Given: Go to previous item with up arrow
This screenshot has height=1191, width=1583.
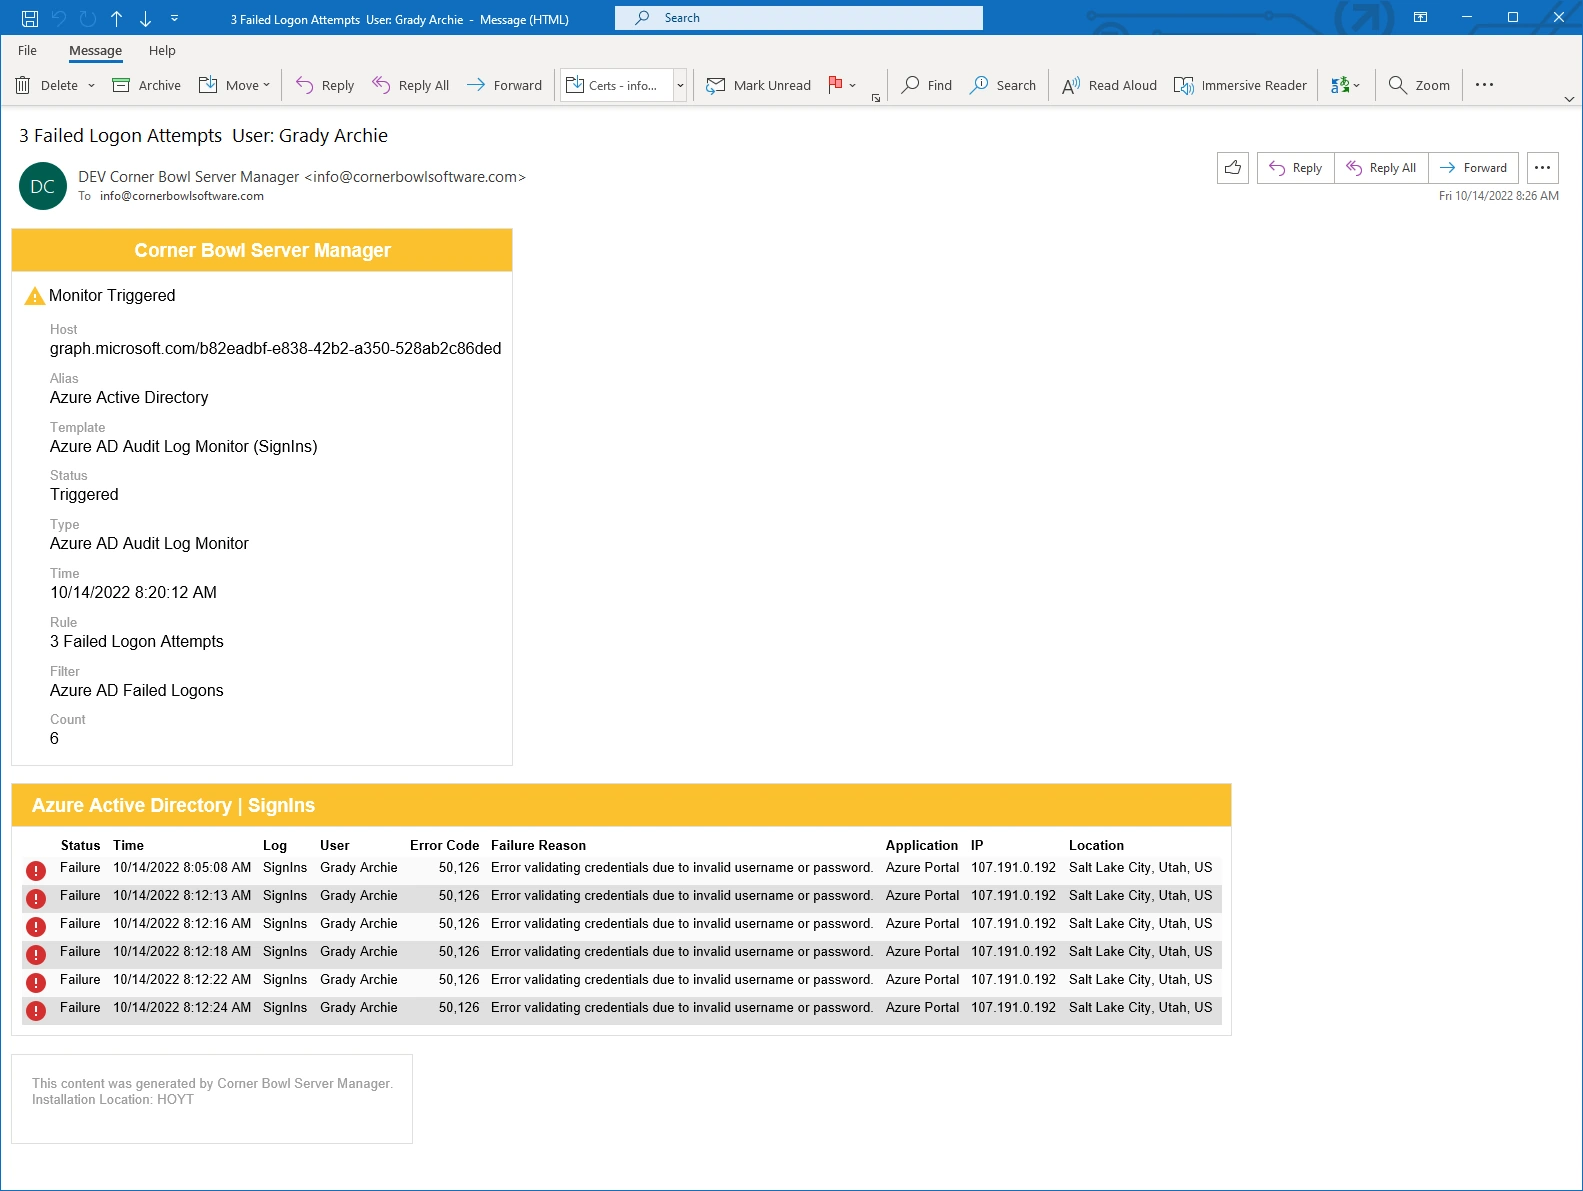Looking at the screenshot, I should coord(117,18).
